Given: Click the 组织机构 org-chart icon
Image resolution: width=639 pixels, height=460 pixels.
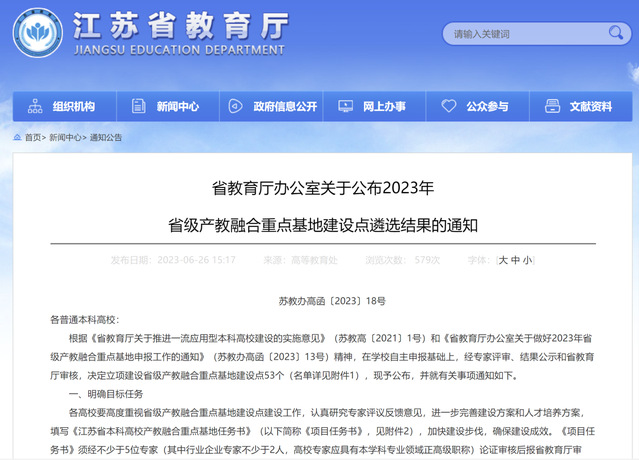Looking at the screenshot, I should click(36, 107).
